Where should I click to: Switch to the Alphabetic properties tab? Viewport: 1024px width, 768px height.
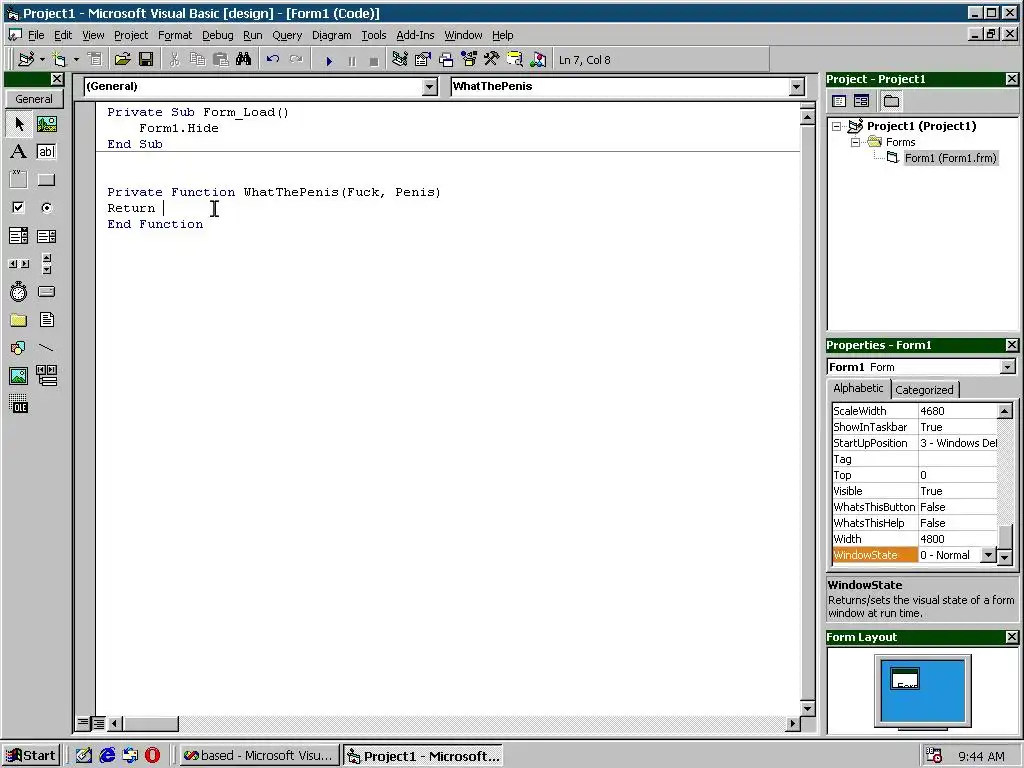858,389
